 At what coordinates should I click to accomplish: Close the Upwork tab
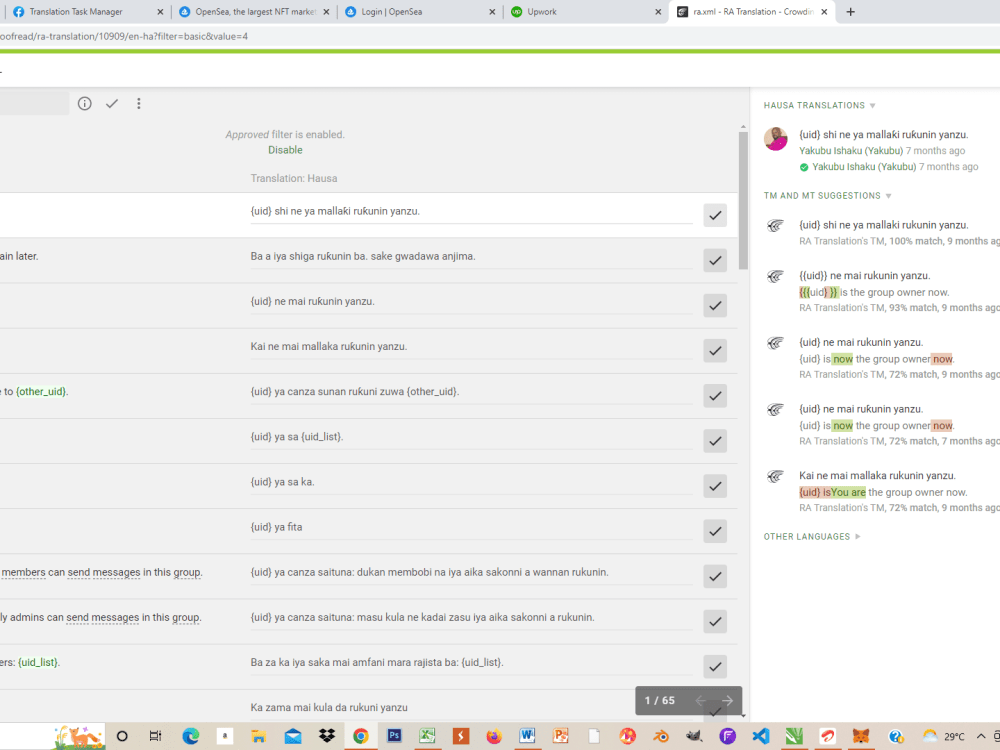pyautogui.click(x=658, y=11)
